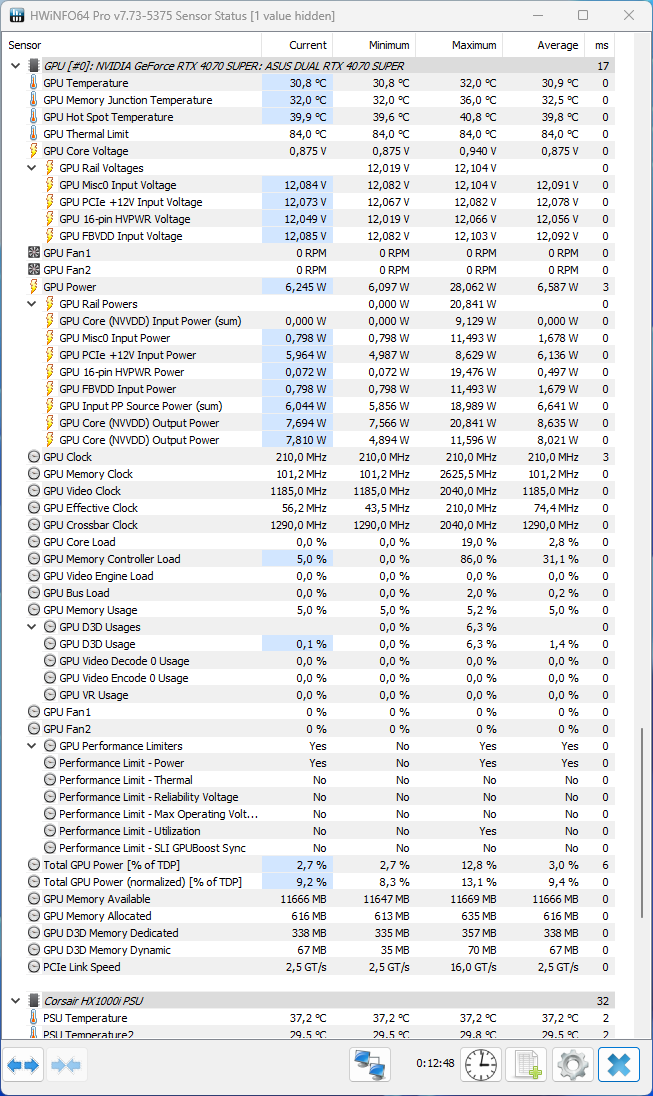
Task: Collapse the GPU Performance Limiters section
Action: click(33, 745)
